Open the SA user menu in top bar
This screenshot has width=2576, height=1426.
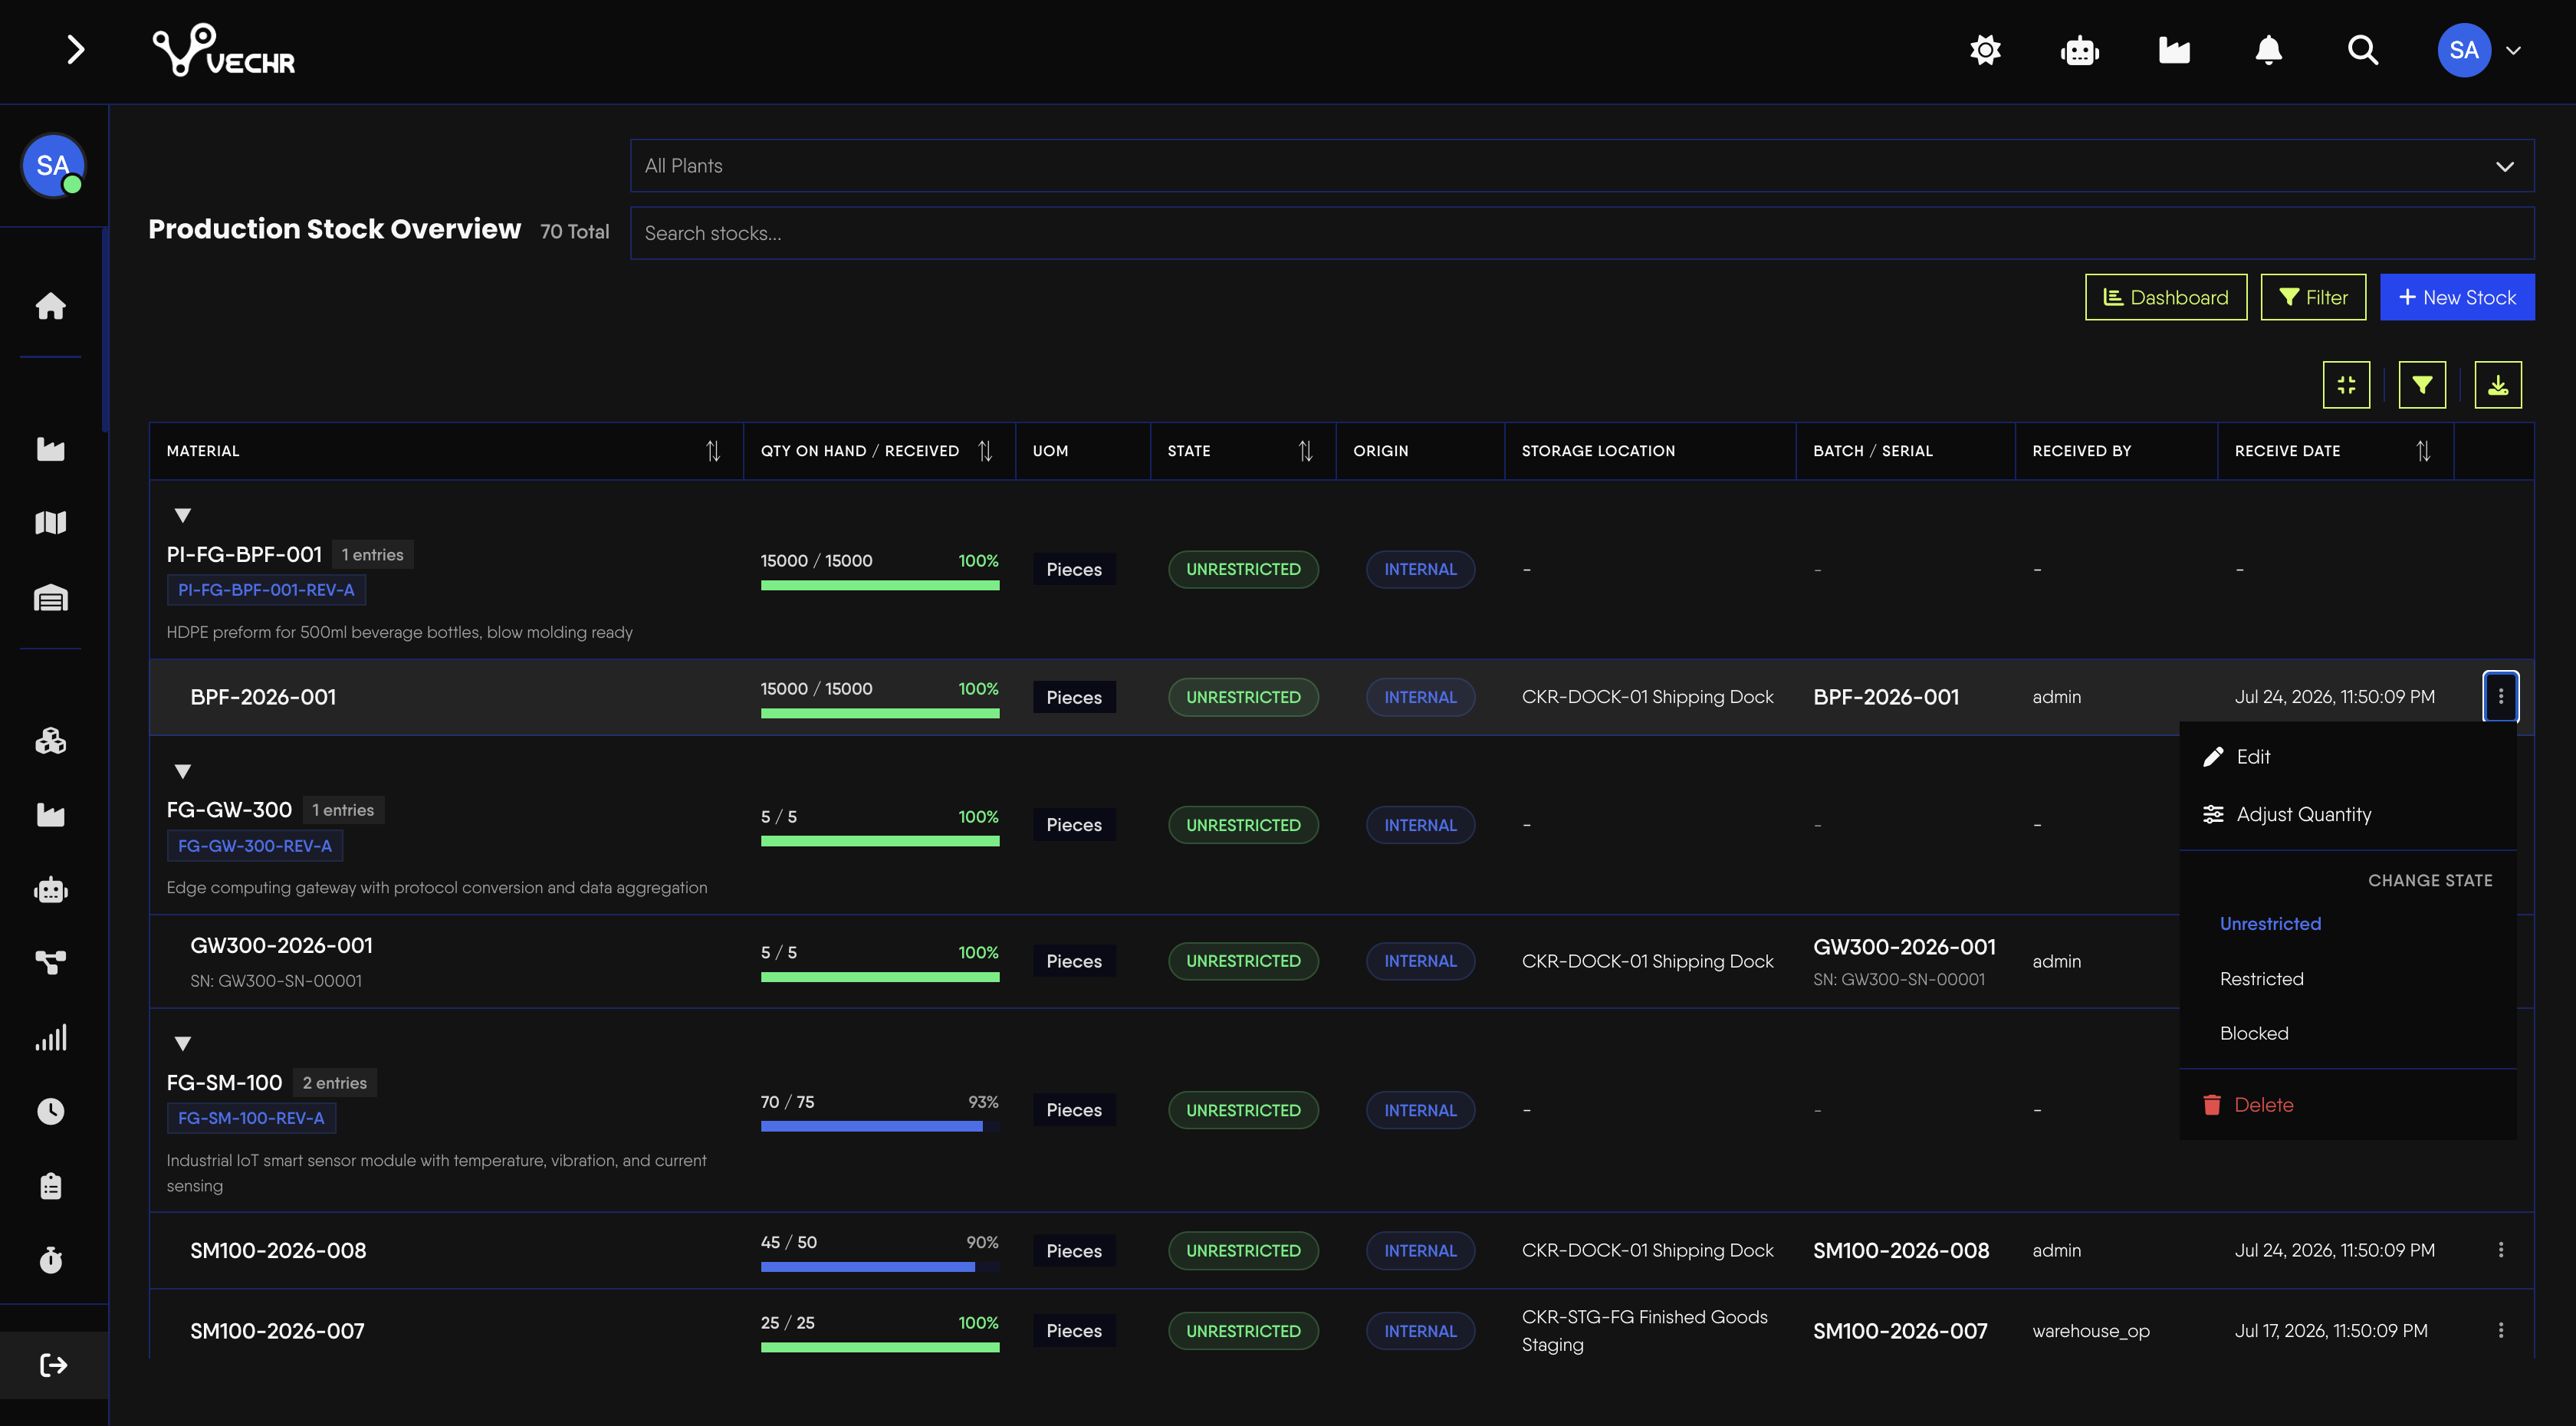(x=2479, y=50)
